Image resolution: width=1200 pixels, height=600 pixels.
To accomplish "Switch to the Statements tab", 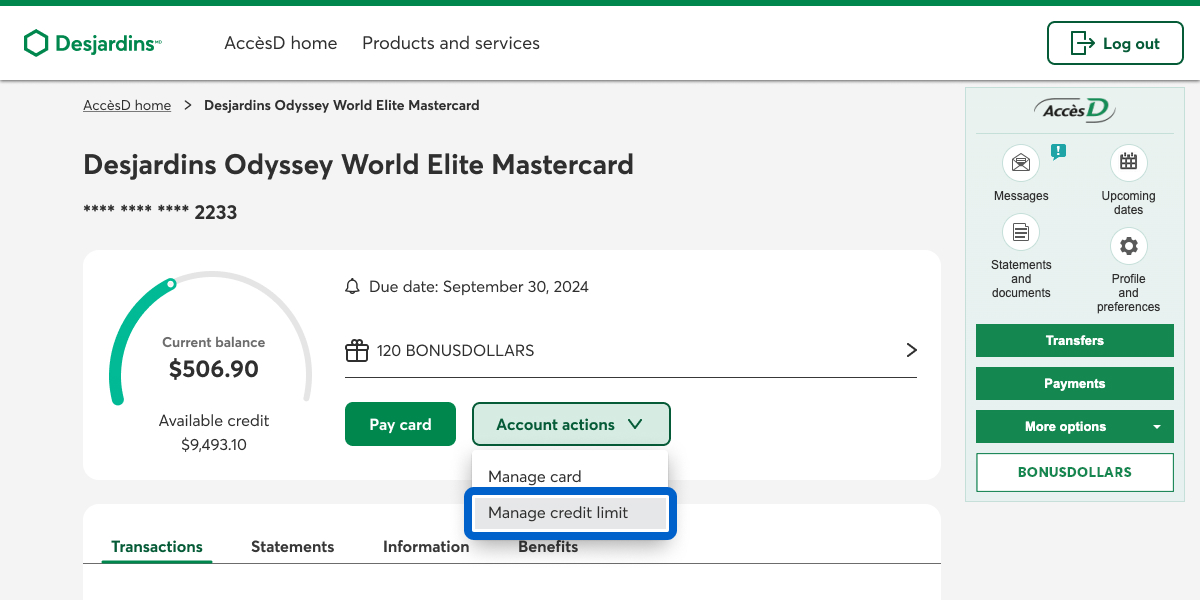I will coord(292,546).
